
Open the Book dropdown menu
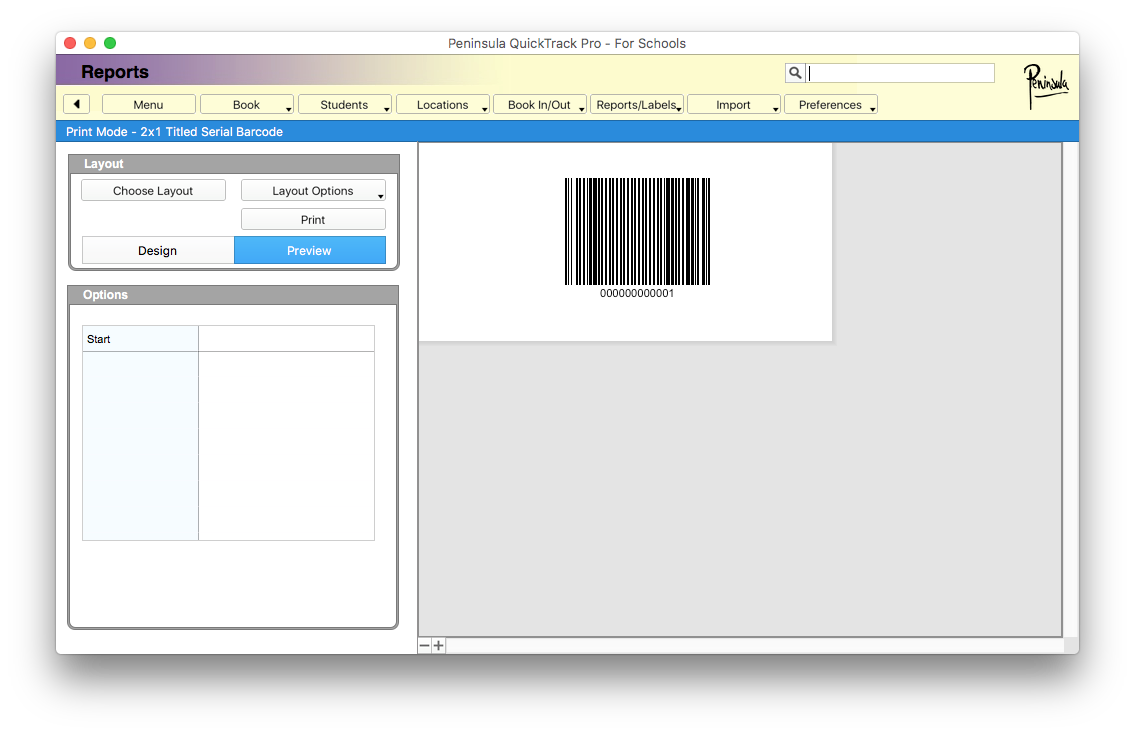[247, 104]
